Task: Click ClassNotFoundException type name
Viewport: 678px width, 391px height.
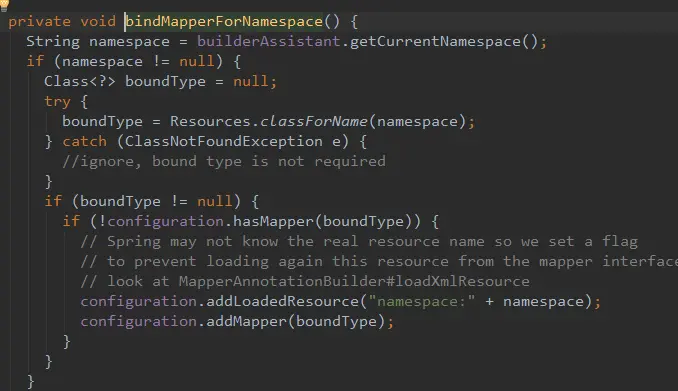Action: pyautogui.click(x=224, y=141)
